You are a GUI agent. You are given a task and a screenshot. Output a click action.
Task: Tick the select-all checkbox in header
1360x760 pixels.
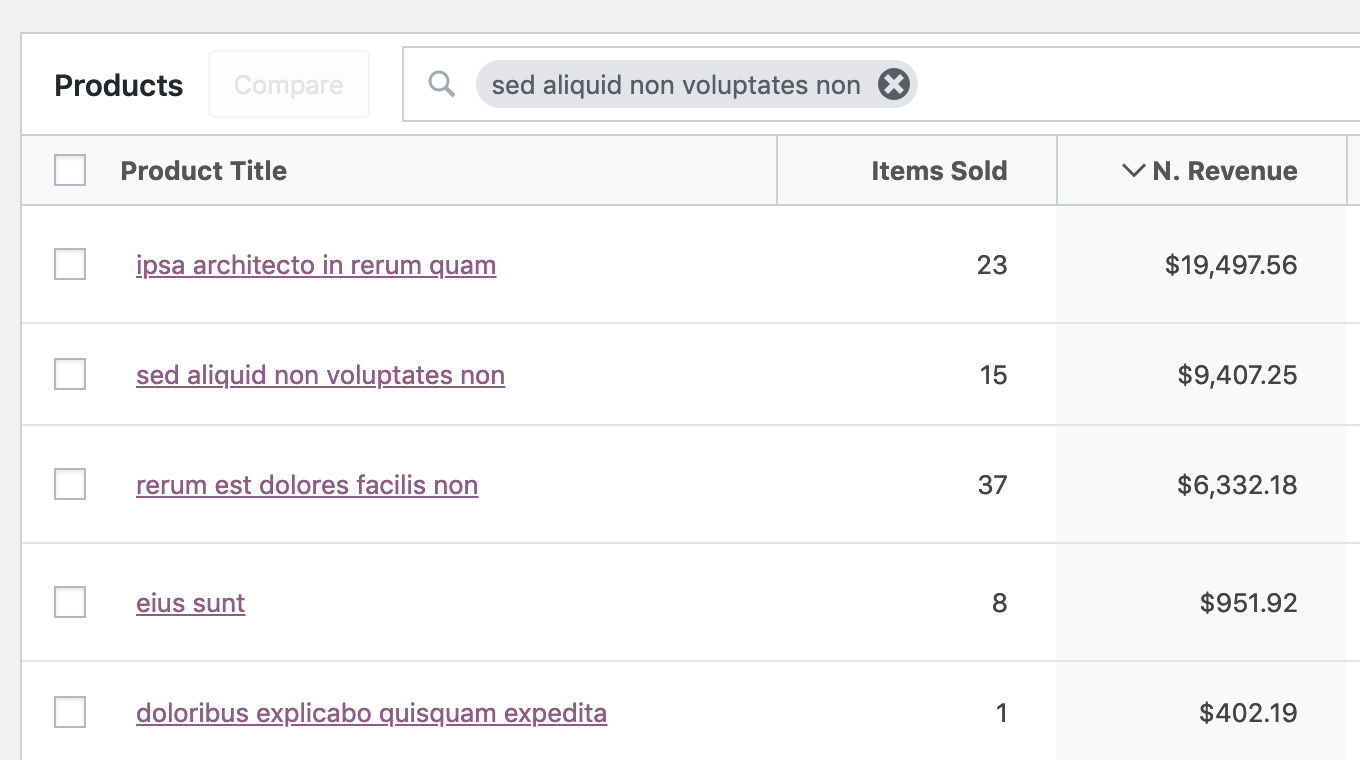point(70,170)
